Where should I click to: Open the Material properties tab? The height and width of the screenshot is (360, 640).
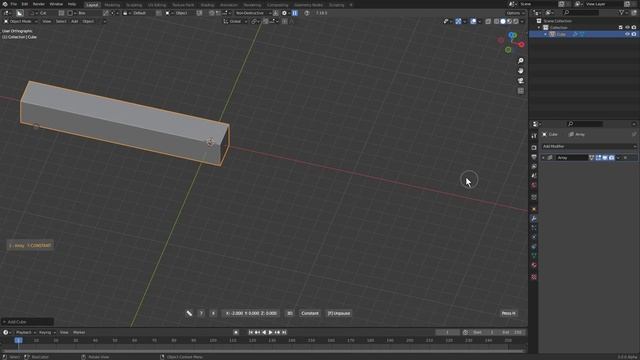(x=534, y=265)
